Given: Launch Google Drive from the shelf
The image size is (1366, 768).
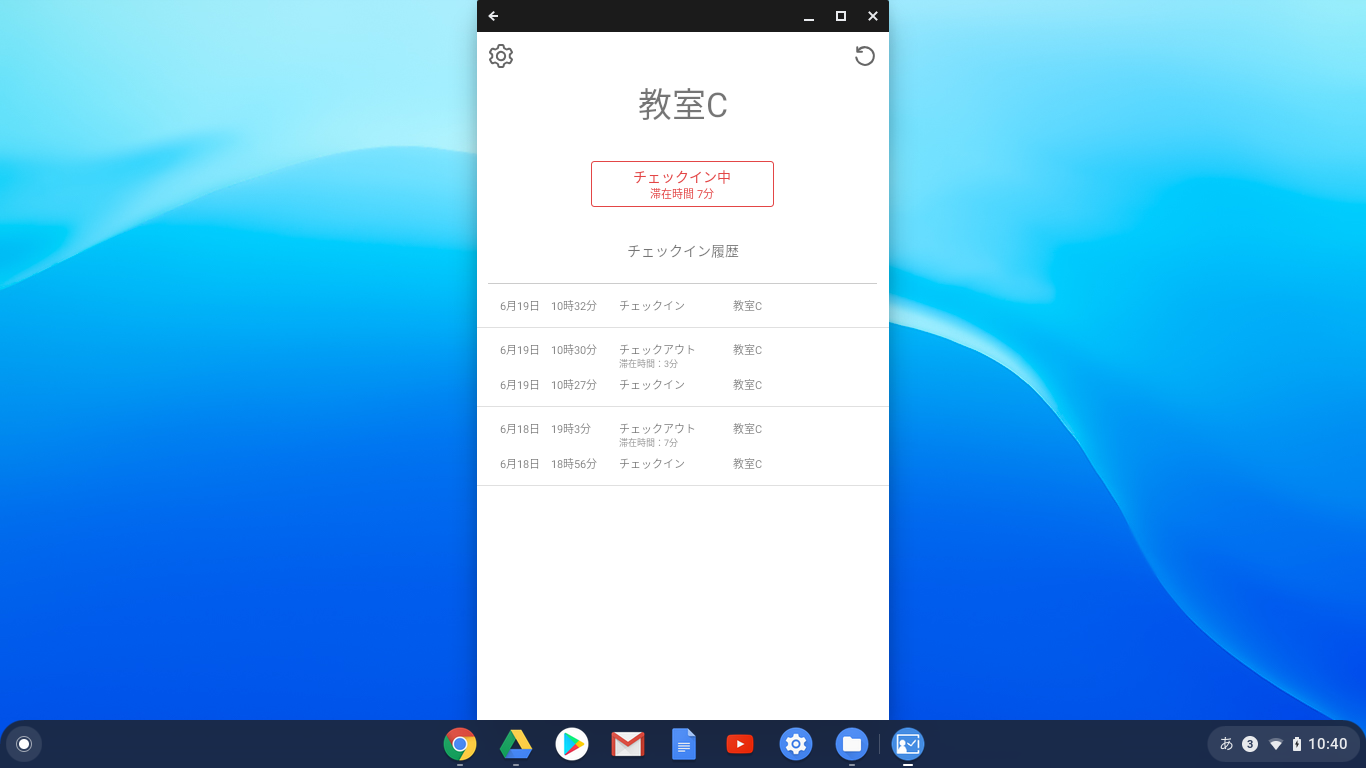Looking at the screenshot, I should (516, 744).
